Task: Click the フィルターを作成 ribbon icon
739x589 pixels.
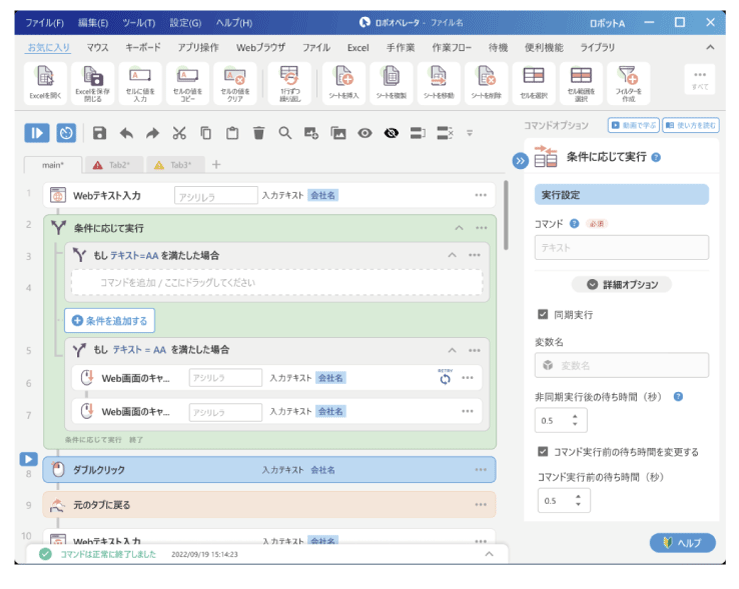Action: (x=627, y=83)
